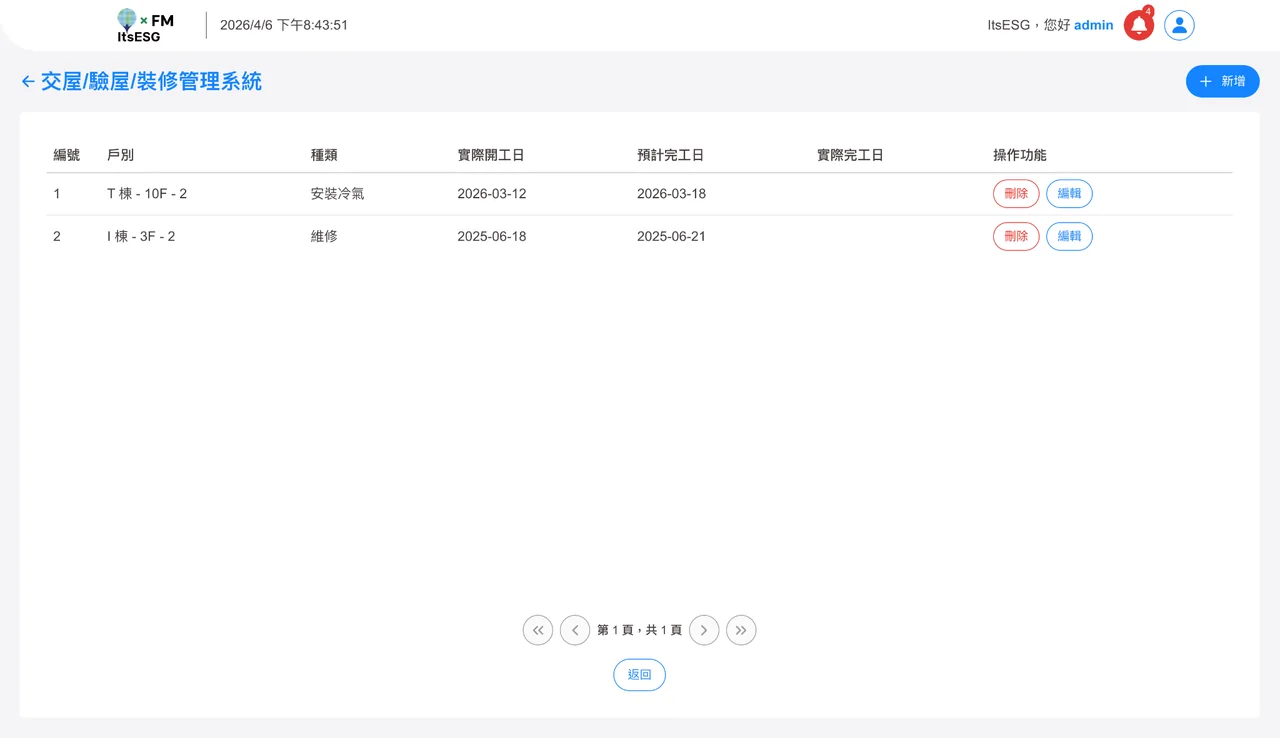Edit the T 棟 - 10F - 2 record

(x=1069, y=194)
